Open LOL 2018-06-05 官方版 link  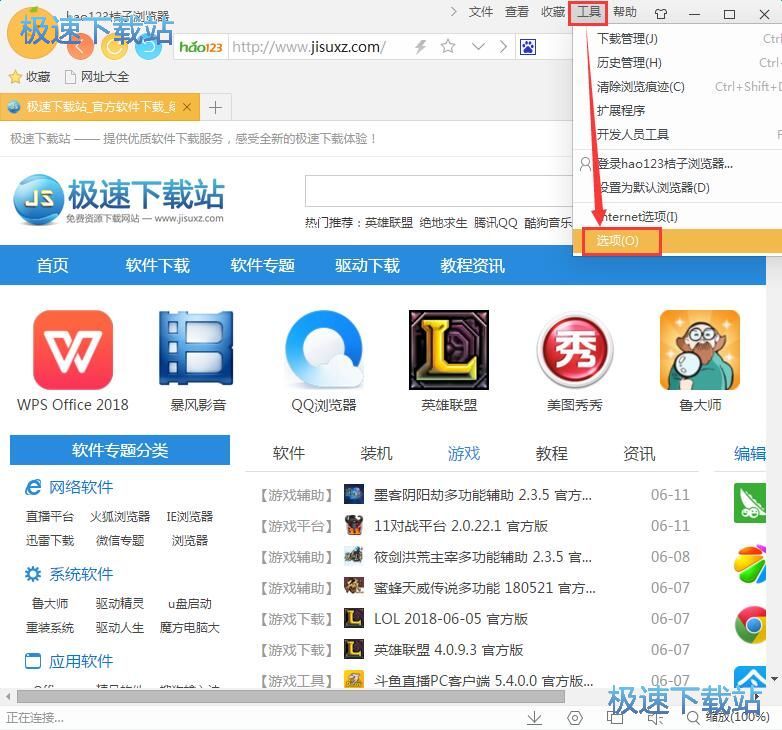[451, 619]
